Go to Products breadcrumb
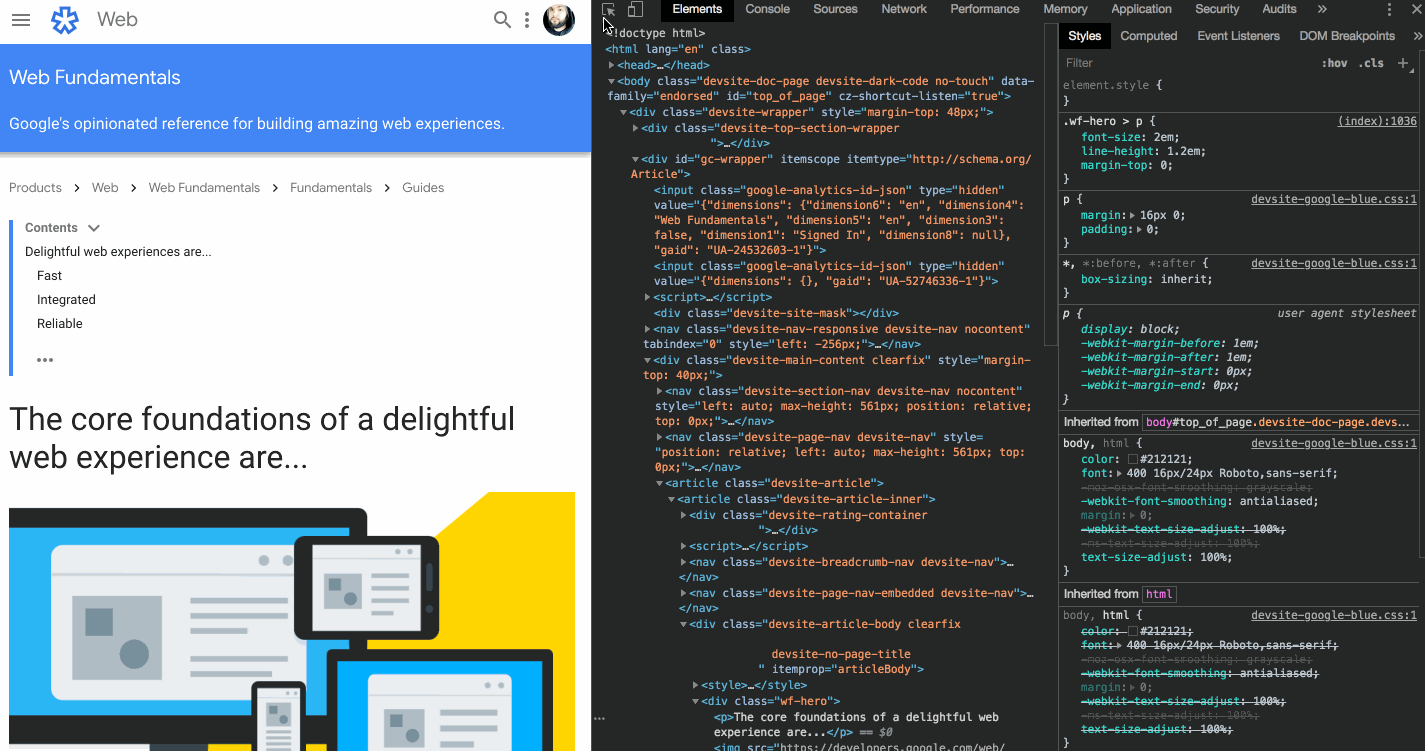The width and height of the screenshot is (1425, 751). click(x=35, y=188)
